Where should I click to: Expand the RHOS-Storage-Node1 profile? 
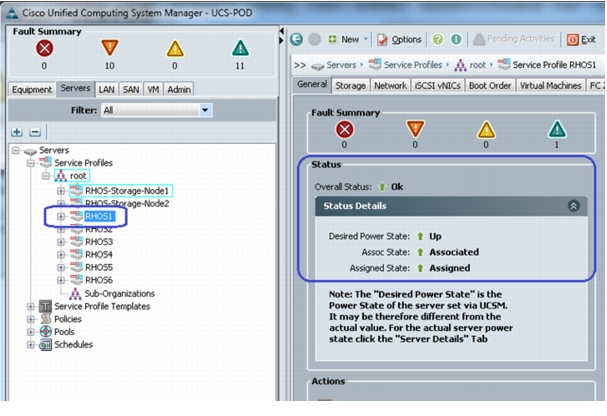point(61,191)
